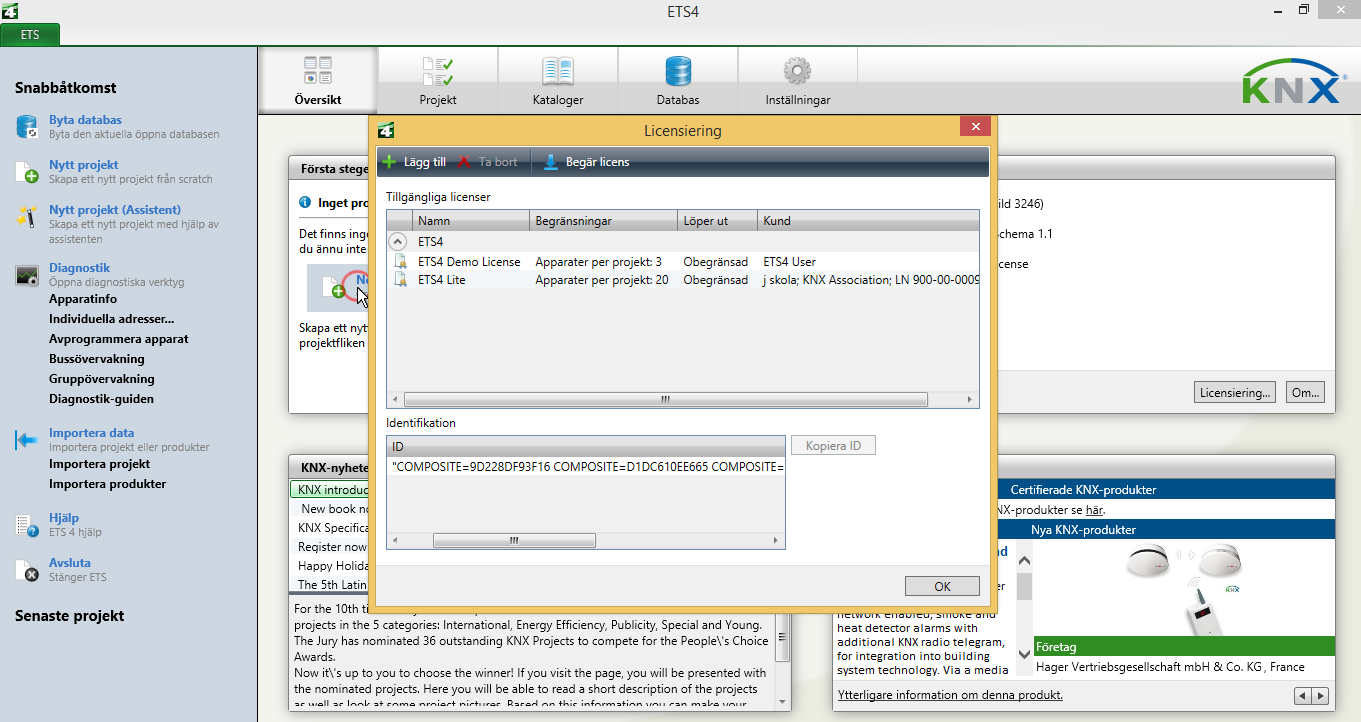Sort licenses by Namn column
Screen dimensions: 1361x722
[471, 221]
